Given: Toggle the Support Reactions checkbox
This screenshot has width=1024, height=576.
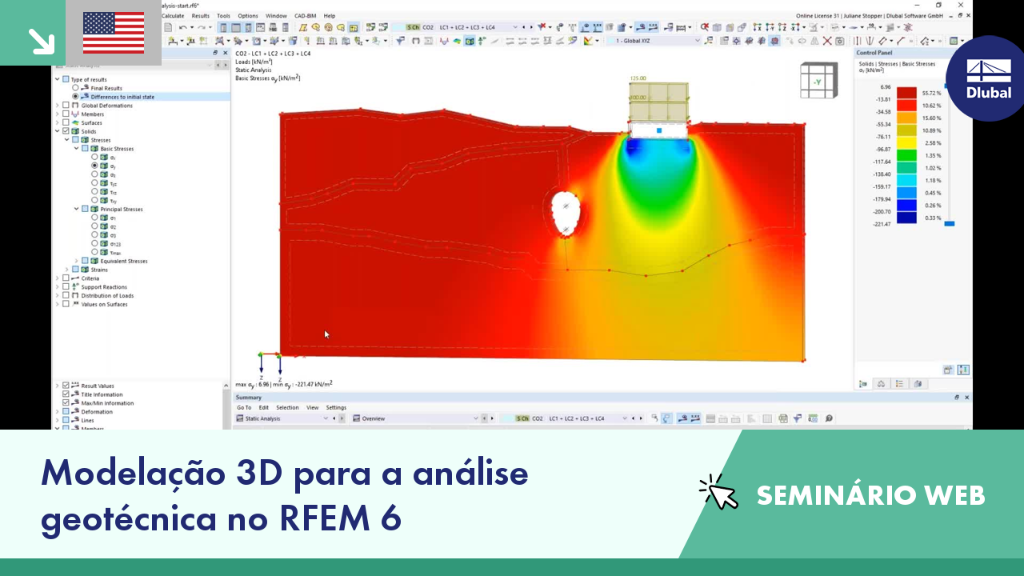Looking at the screenshot, I should click(66, 287).
